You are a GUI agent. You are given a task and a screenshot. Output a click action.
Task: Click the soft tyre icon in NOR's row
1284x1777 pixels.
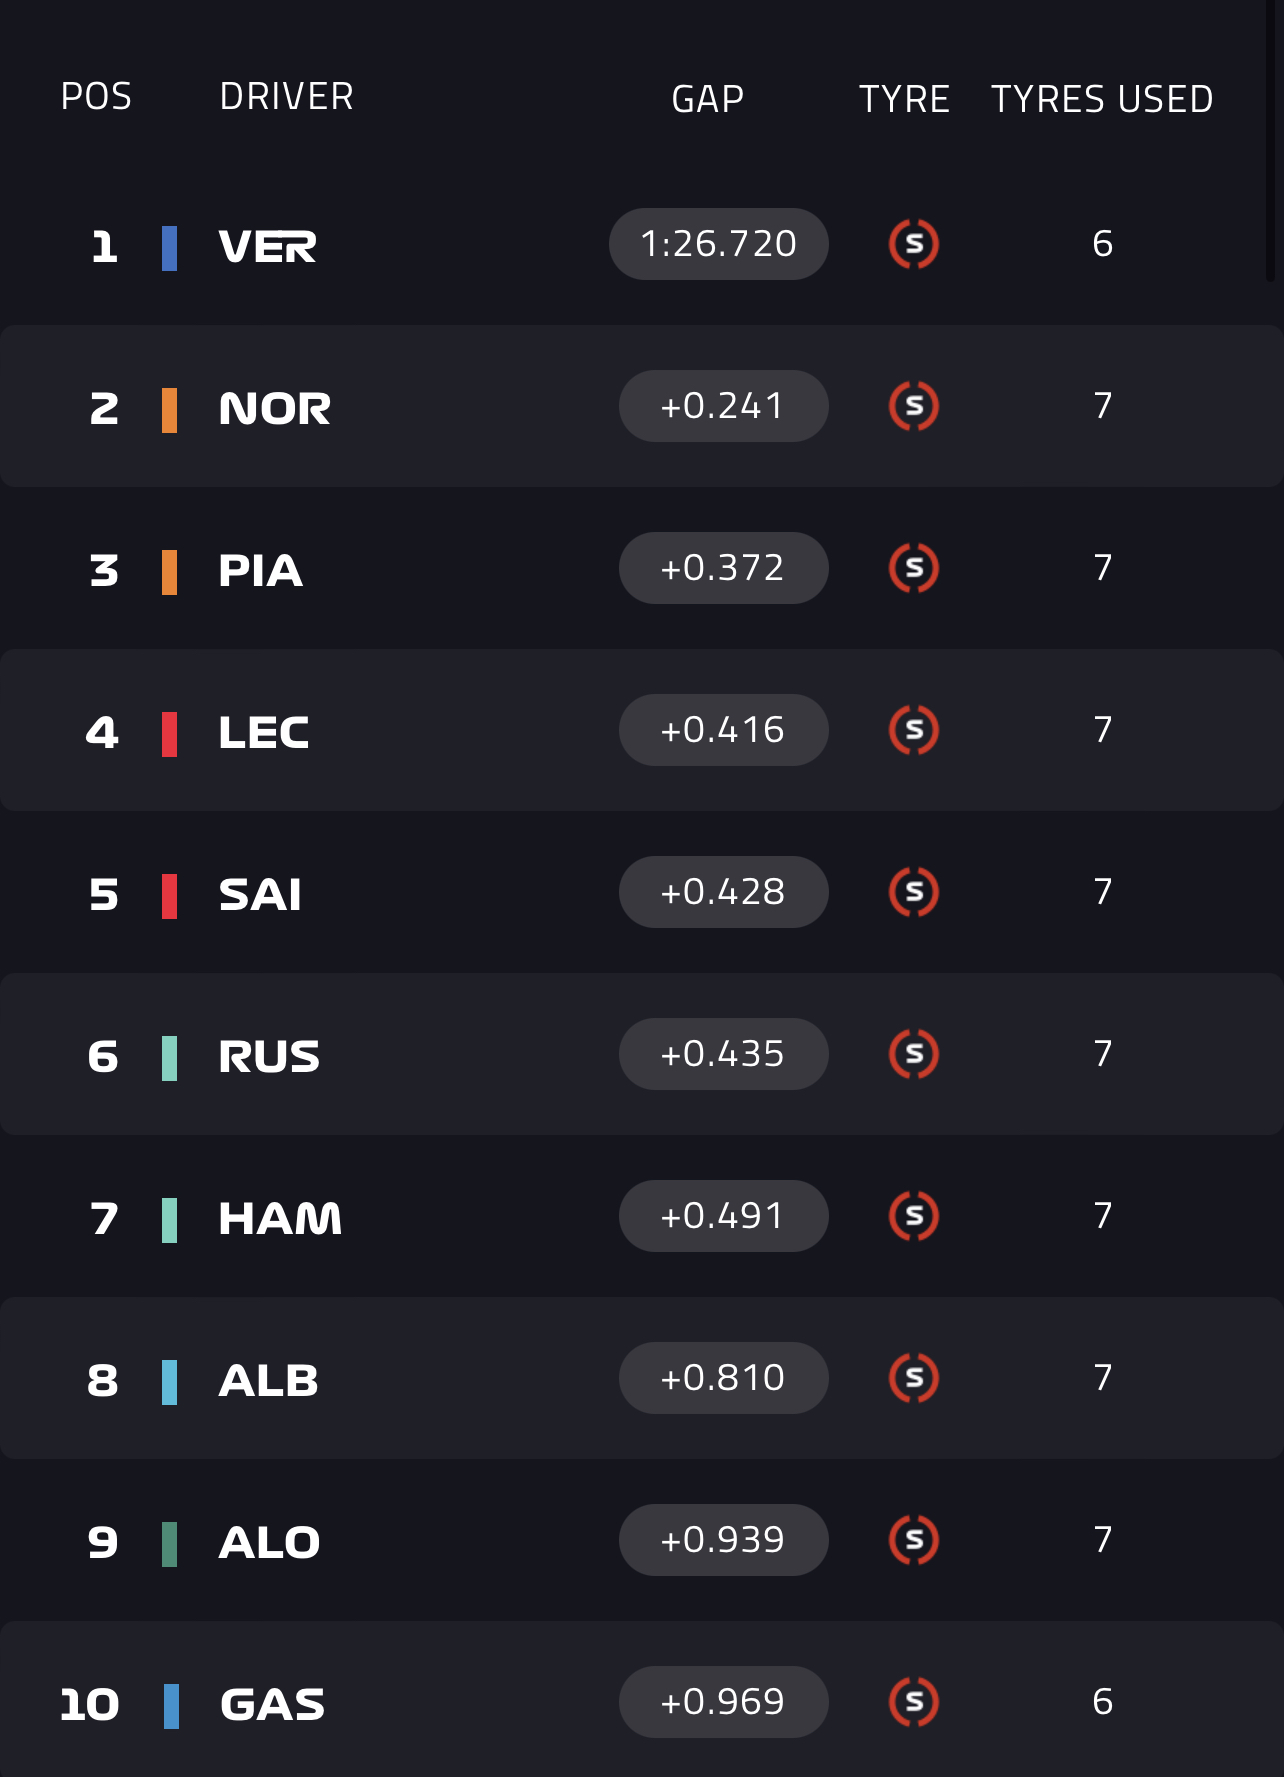(913, 406)
